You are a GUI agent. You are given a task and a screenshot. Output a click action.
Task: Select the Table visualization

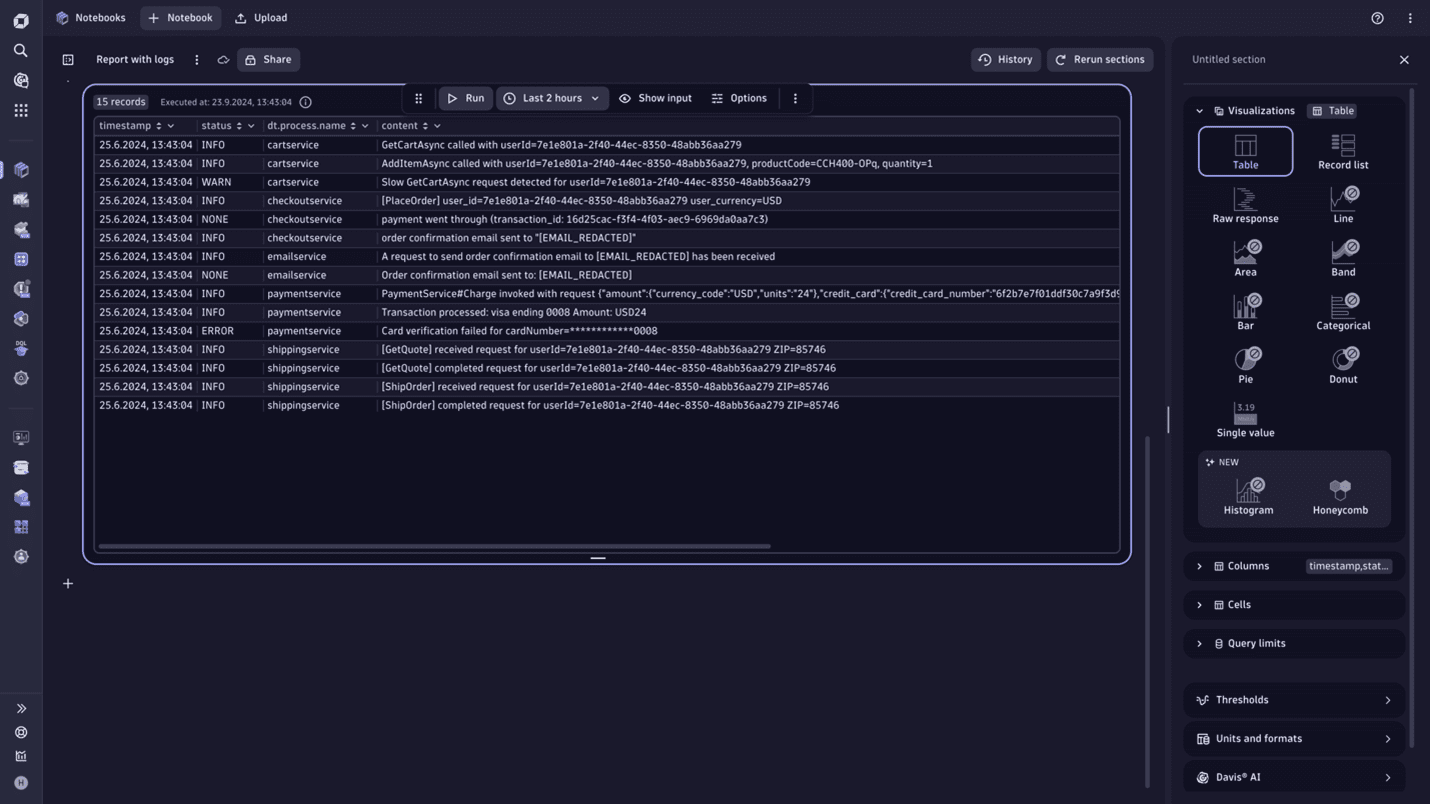coord(1245,152)
